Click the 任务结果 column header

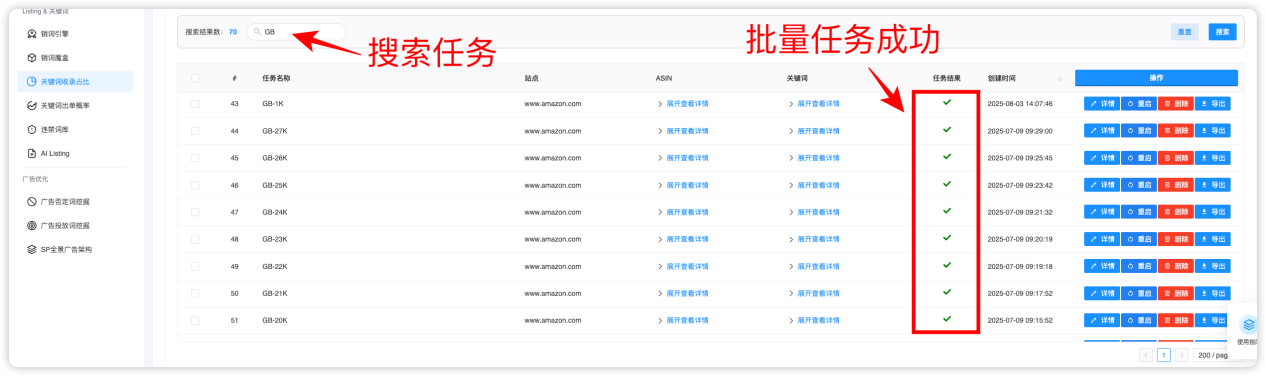(947, 78)
